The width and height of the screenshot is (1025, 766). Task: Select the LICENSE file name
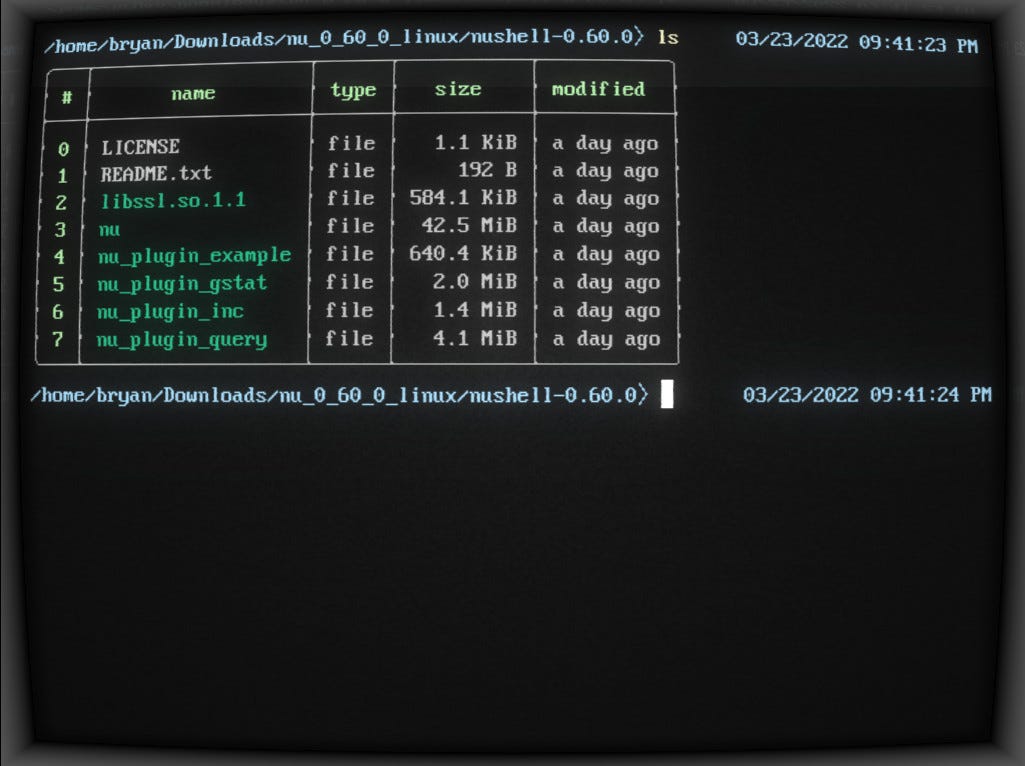tap(140, 146)
